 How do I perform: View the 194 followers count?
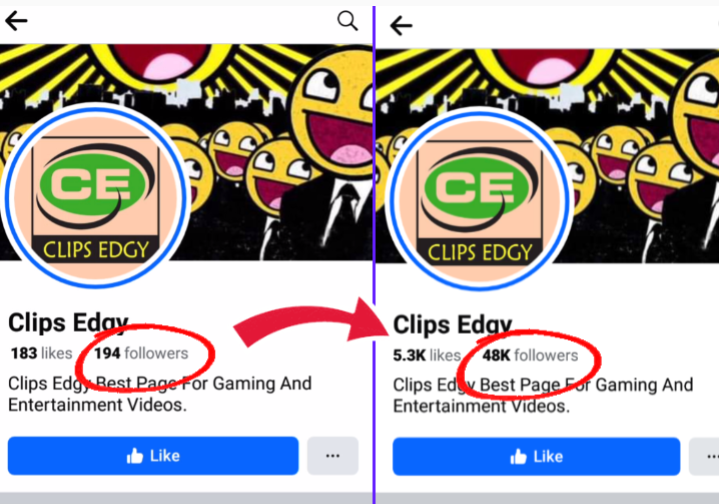141,353
